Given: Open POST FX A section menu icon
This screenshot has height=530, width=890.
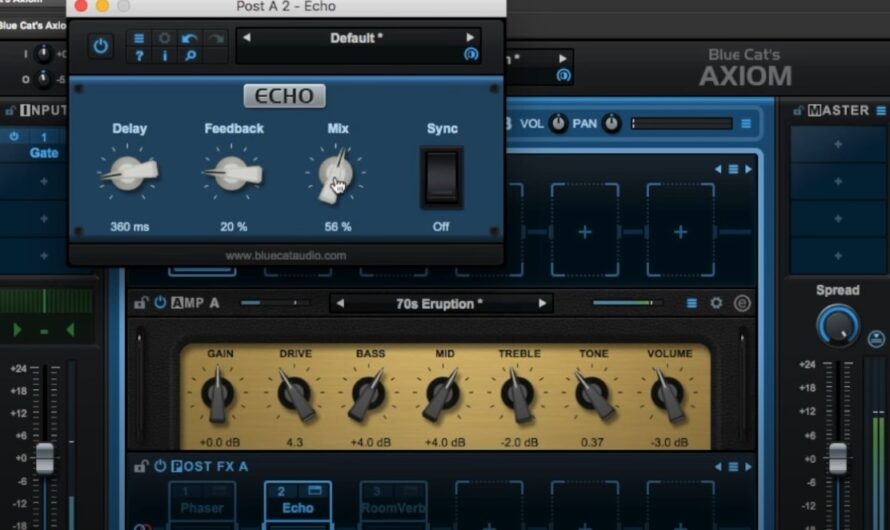Looking at the screenshot, I should coord(733,466).
